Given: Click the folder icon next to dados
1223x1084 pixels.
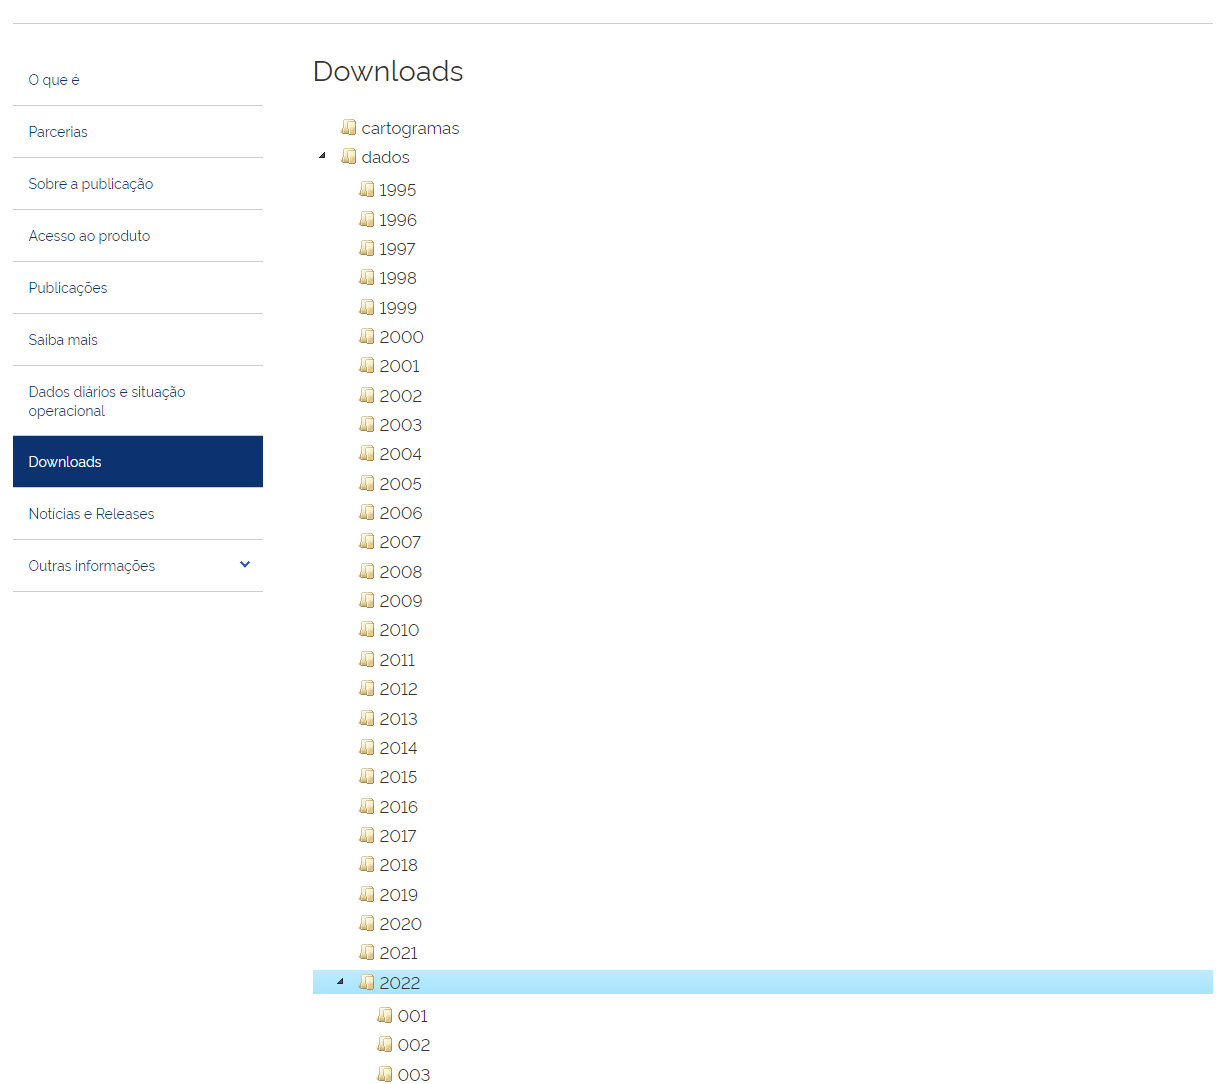Looking at the screenshot, I should (349, 156).
